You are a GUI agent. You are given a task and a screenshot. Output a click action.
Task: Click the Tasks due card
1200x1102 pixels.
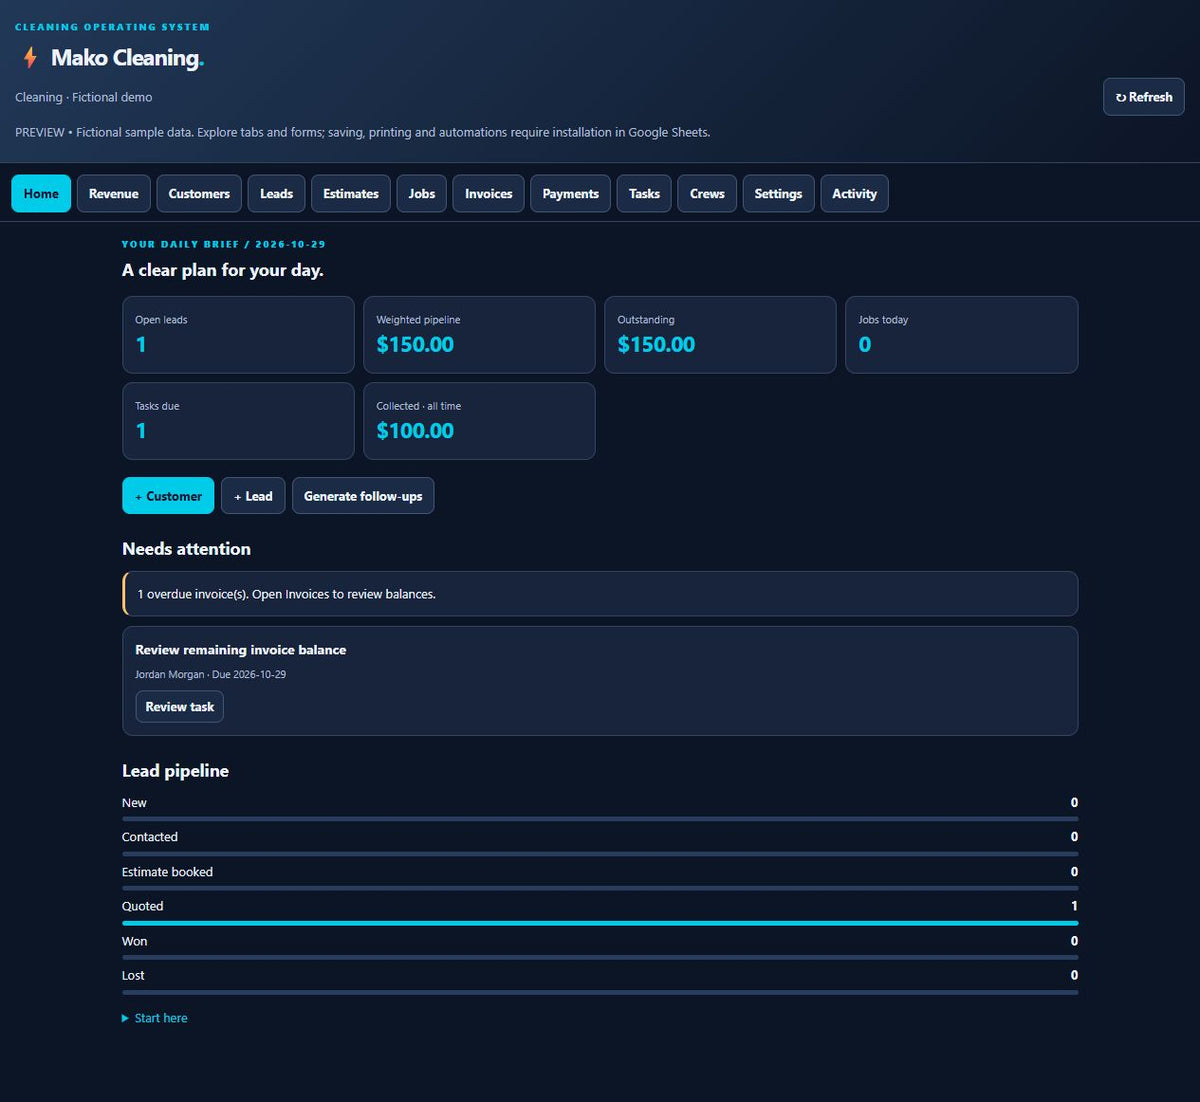238,421
